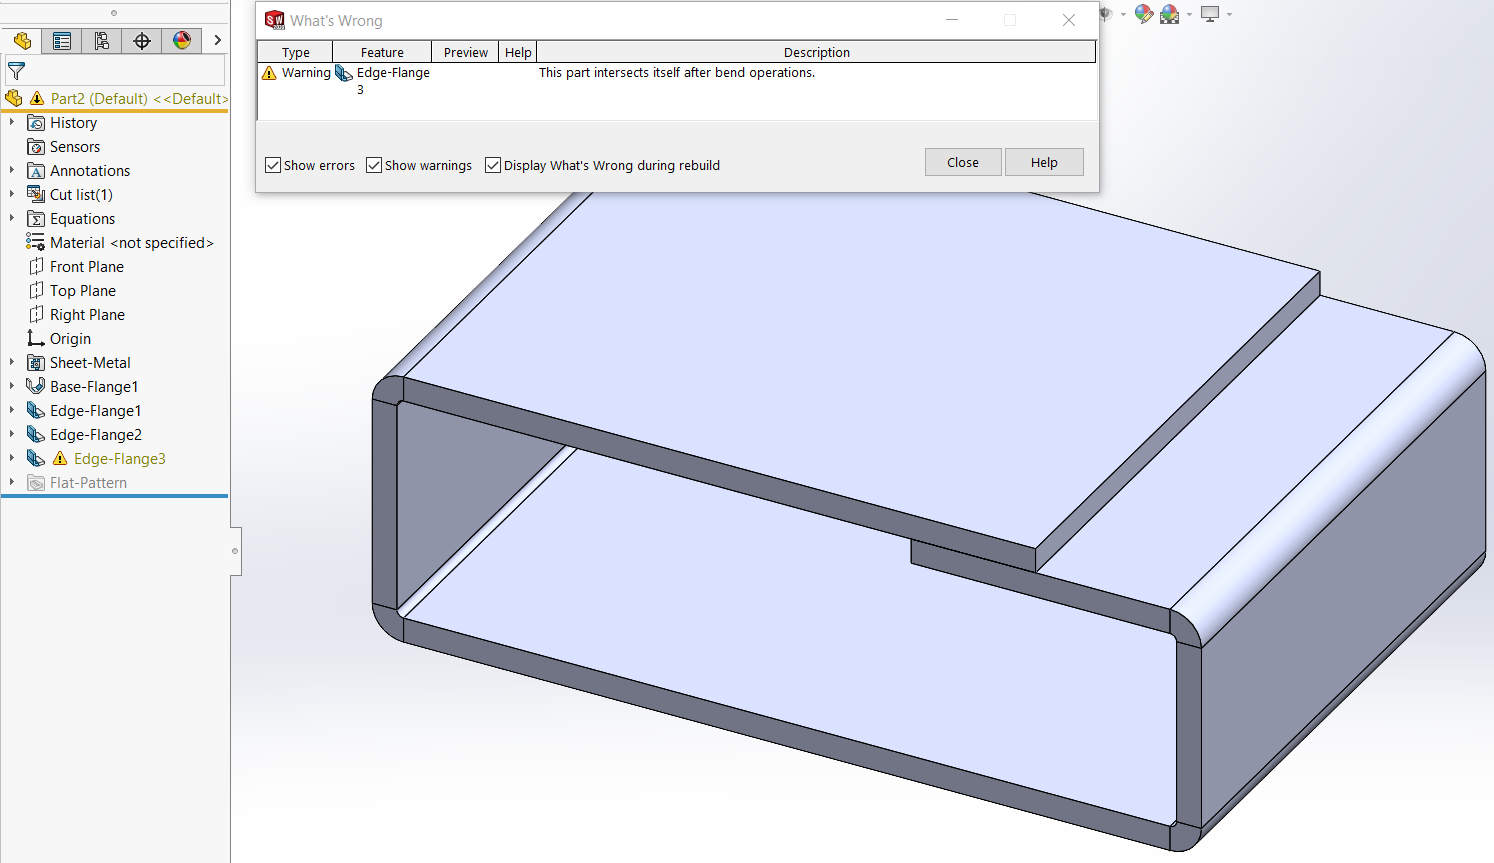Viewport: 1494px width, 863px height.
Task: Open the DimXpertManager crosshair tab
Action: (x=142, y=41)
